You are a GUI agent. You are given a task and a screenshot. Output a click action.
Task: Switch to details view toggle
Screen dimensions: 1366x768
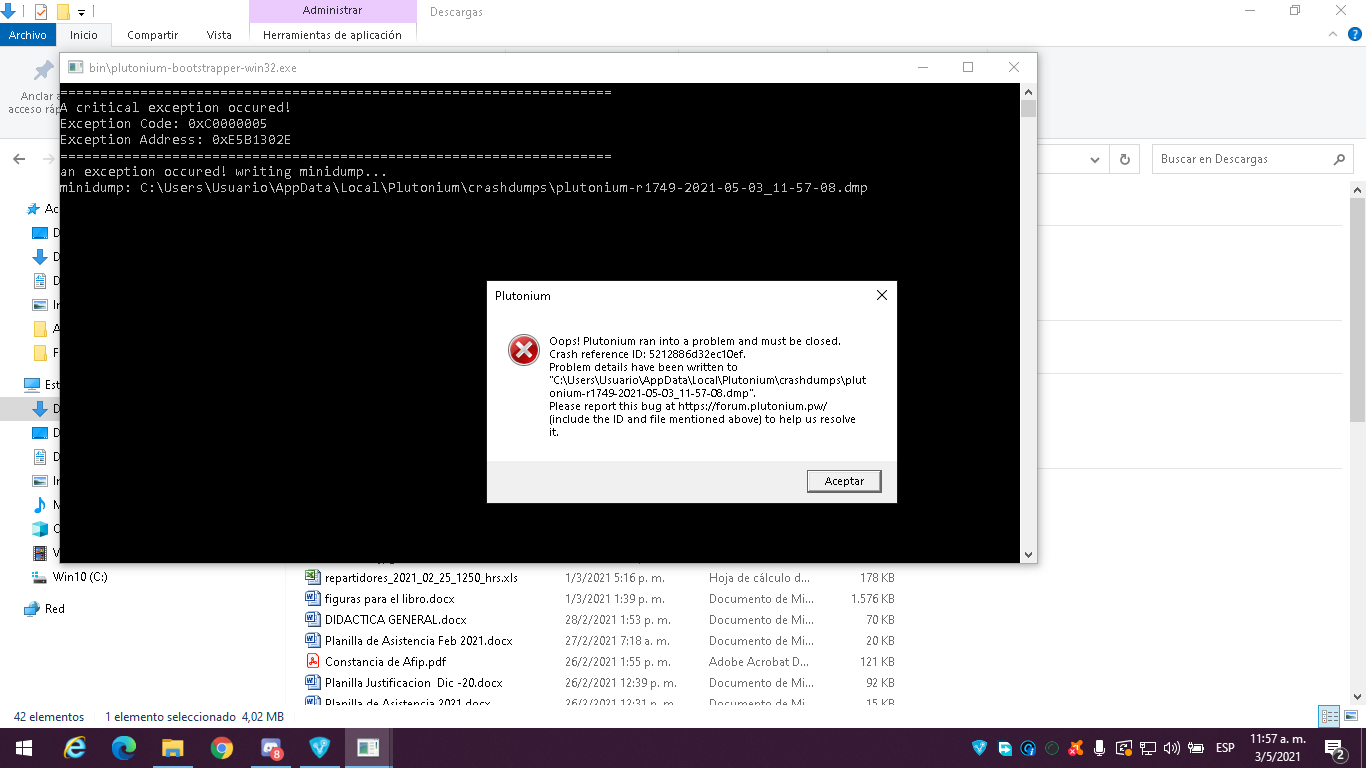pos(1329,716)
